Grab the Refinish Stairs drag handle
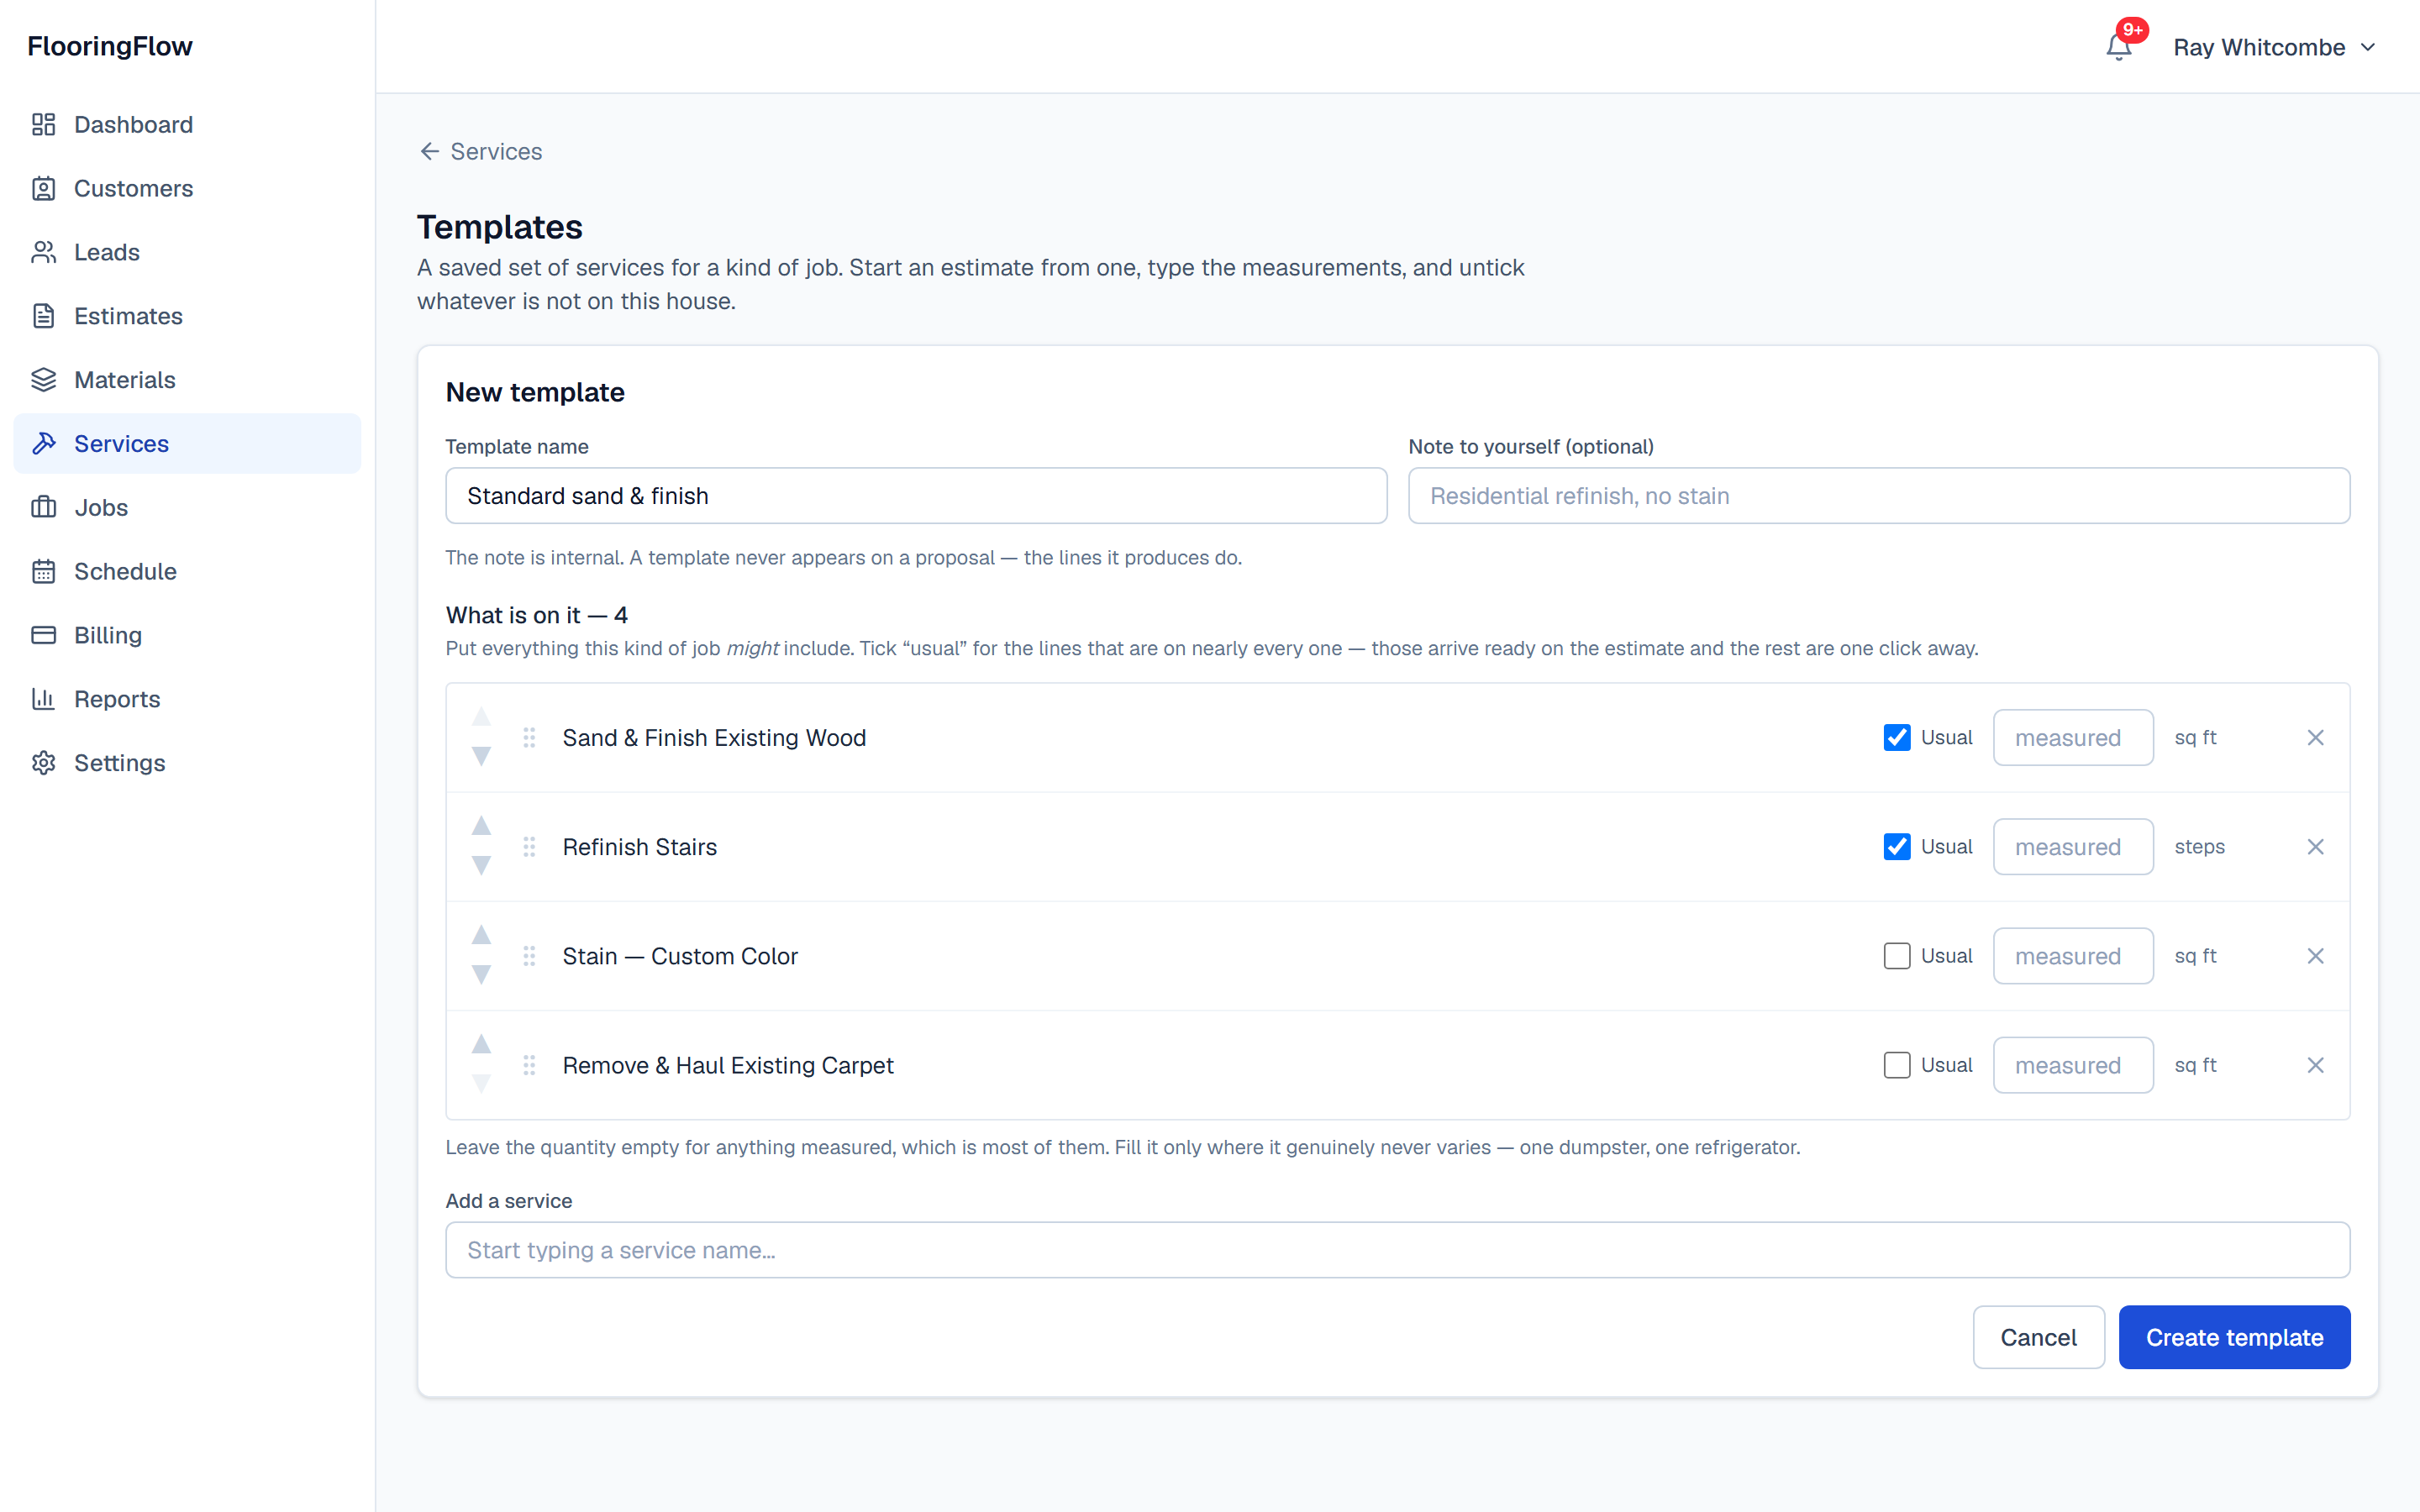Viewport: 2420px width, 1512px height. tap(529, 846)
